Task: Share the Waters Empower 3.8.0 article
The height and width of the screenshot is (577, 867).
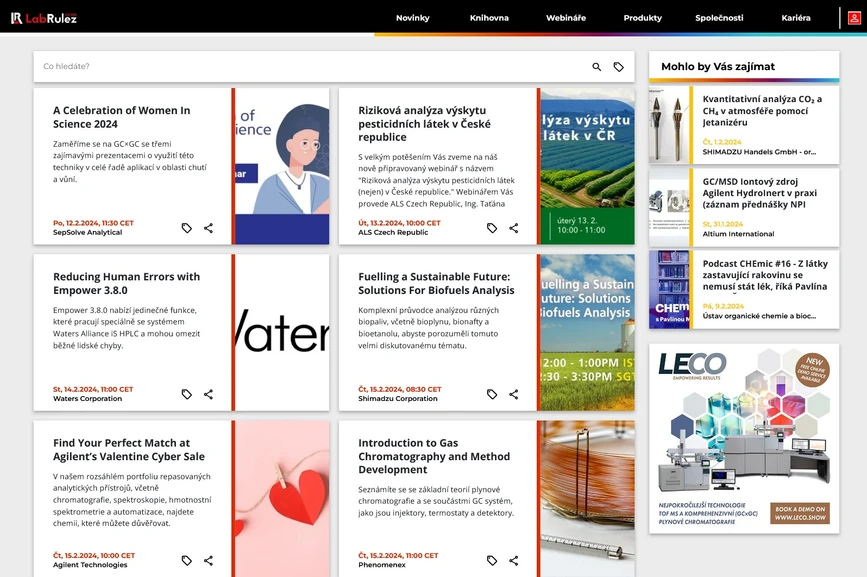Action: click(x=208, y=394)
